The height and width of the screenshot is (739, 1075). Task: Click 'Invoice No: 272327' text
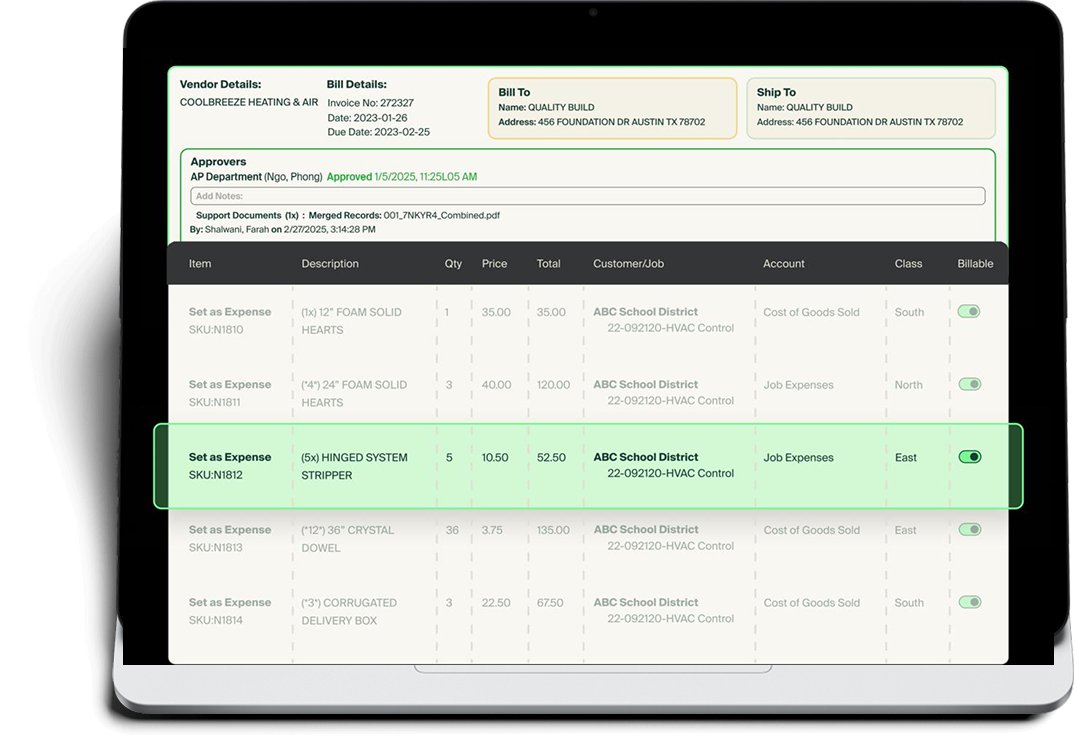click(x=370, y=103)
